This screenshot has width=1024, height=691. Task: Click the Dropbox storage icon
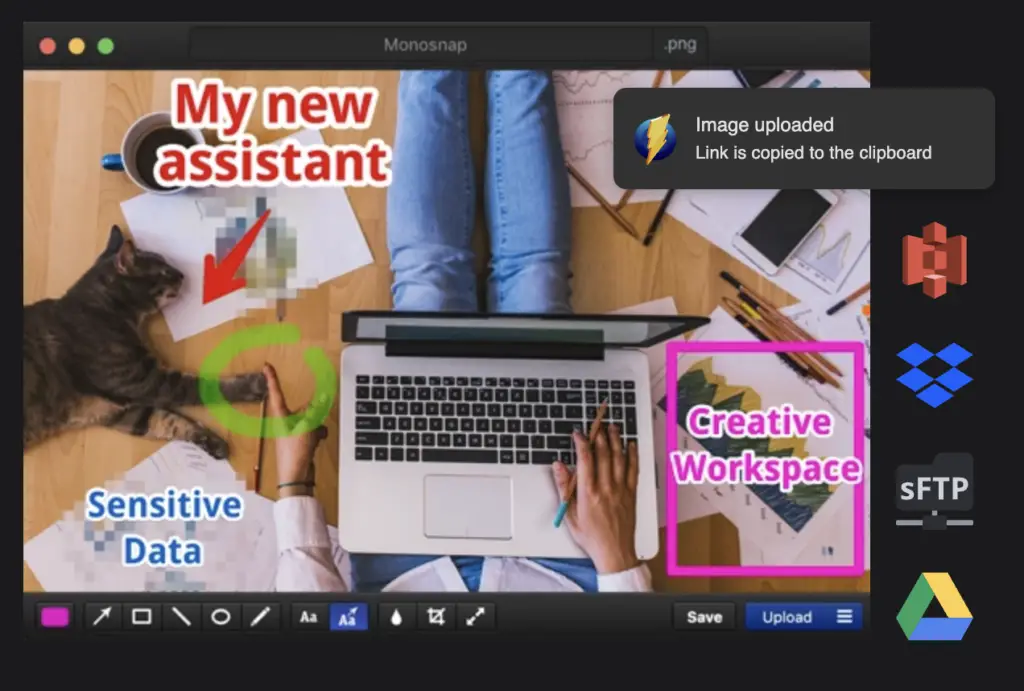(x=935, y=374)
